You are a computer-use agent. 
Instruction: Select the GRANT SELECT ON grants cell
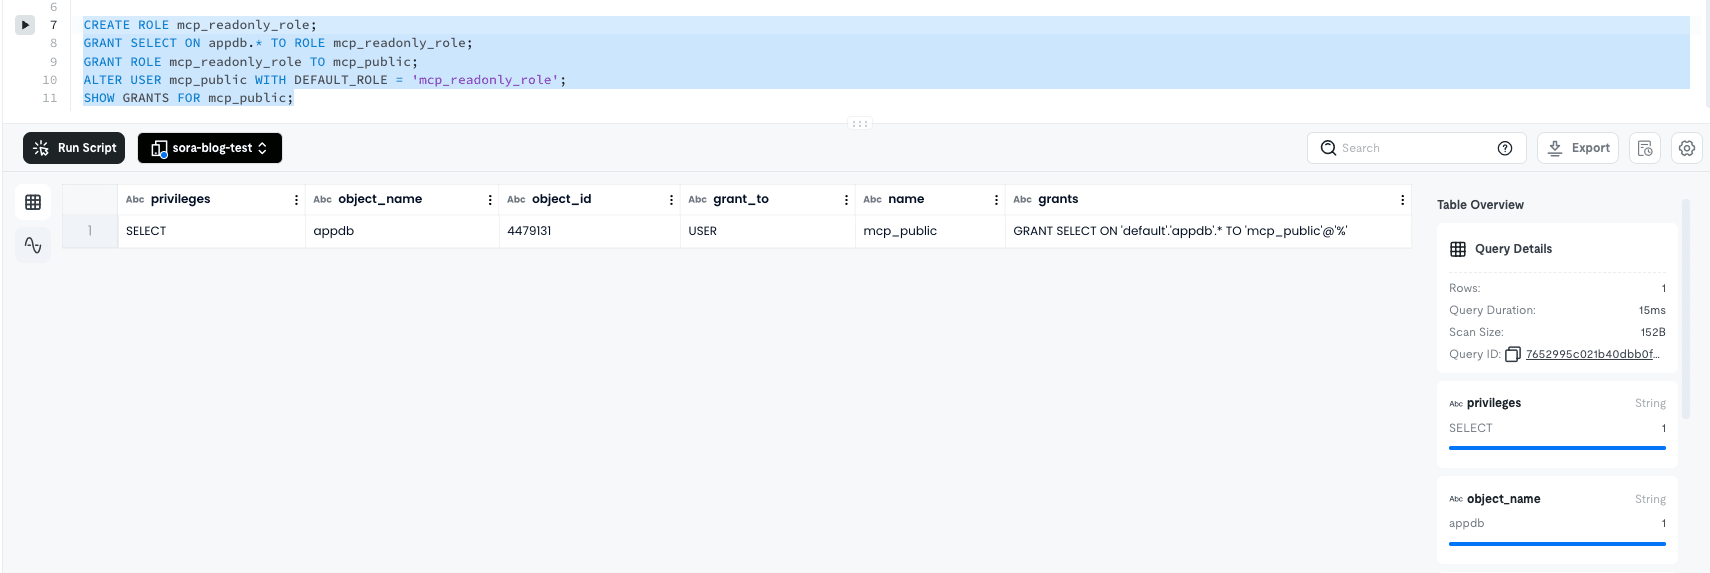[1208, 231]
